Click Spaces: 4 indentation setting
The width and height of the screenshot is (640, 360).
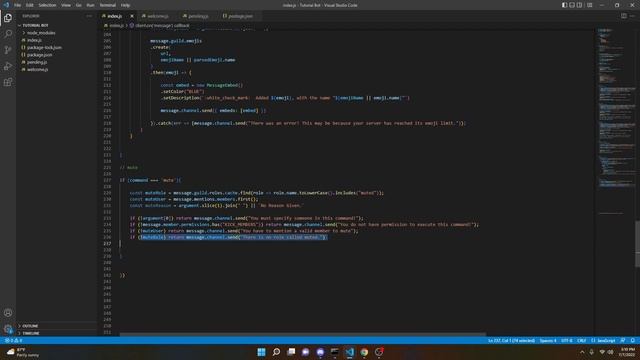point(548,340)
